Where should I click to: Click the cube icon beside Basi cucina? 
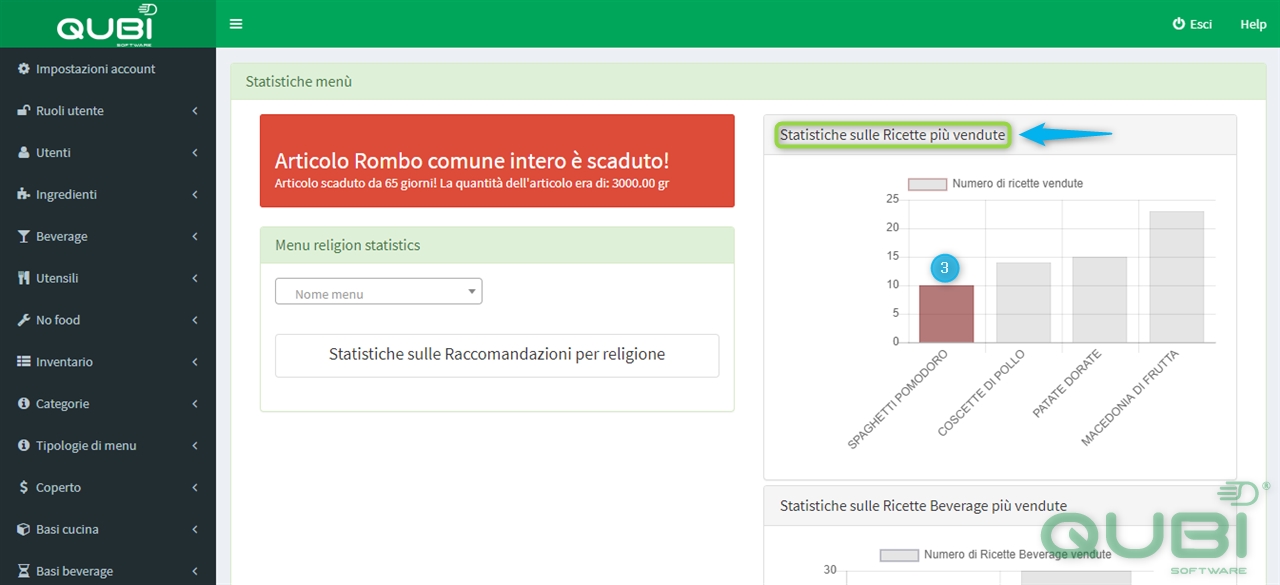click(24, 529)
